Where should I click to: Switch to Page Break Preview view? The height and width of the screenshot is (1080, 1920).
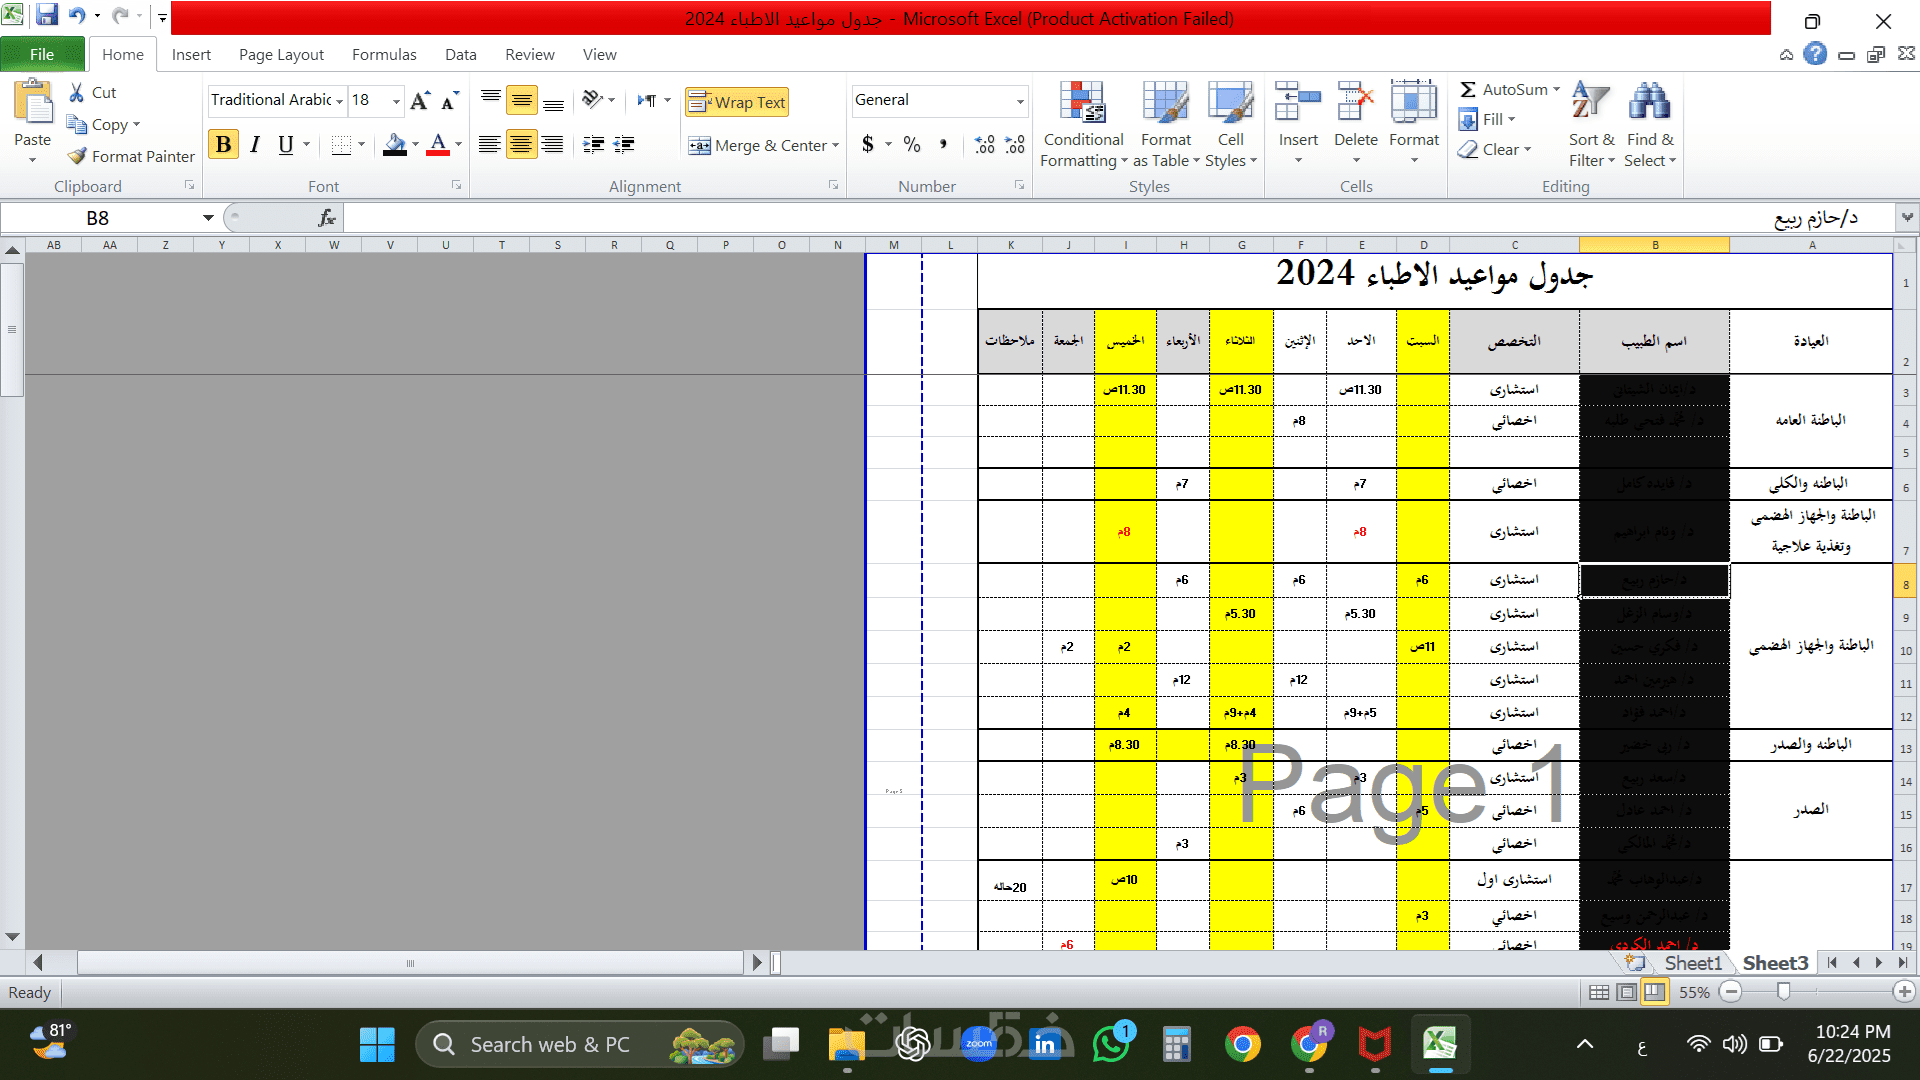pos(1655,992)
